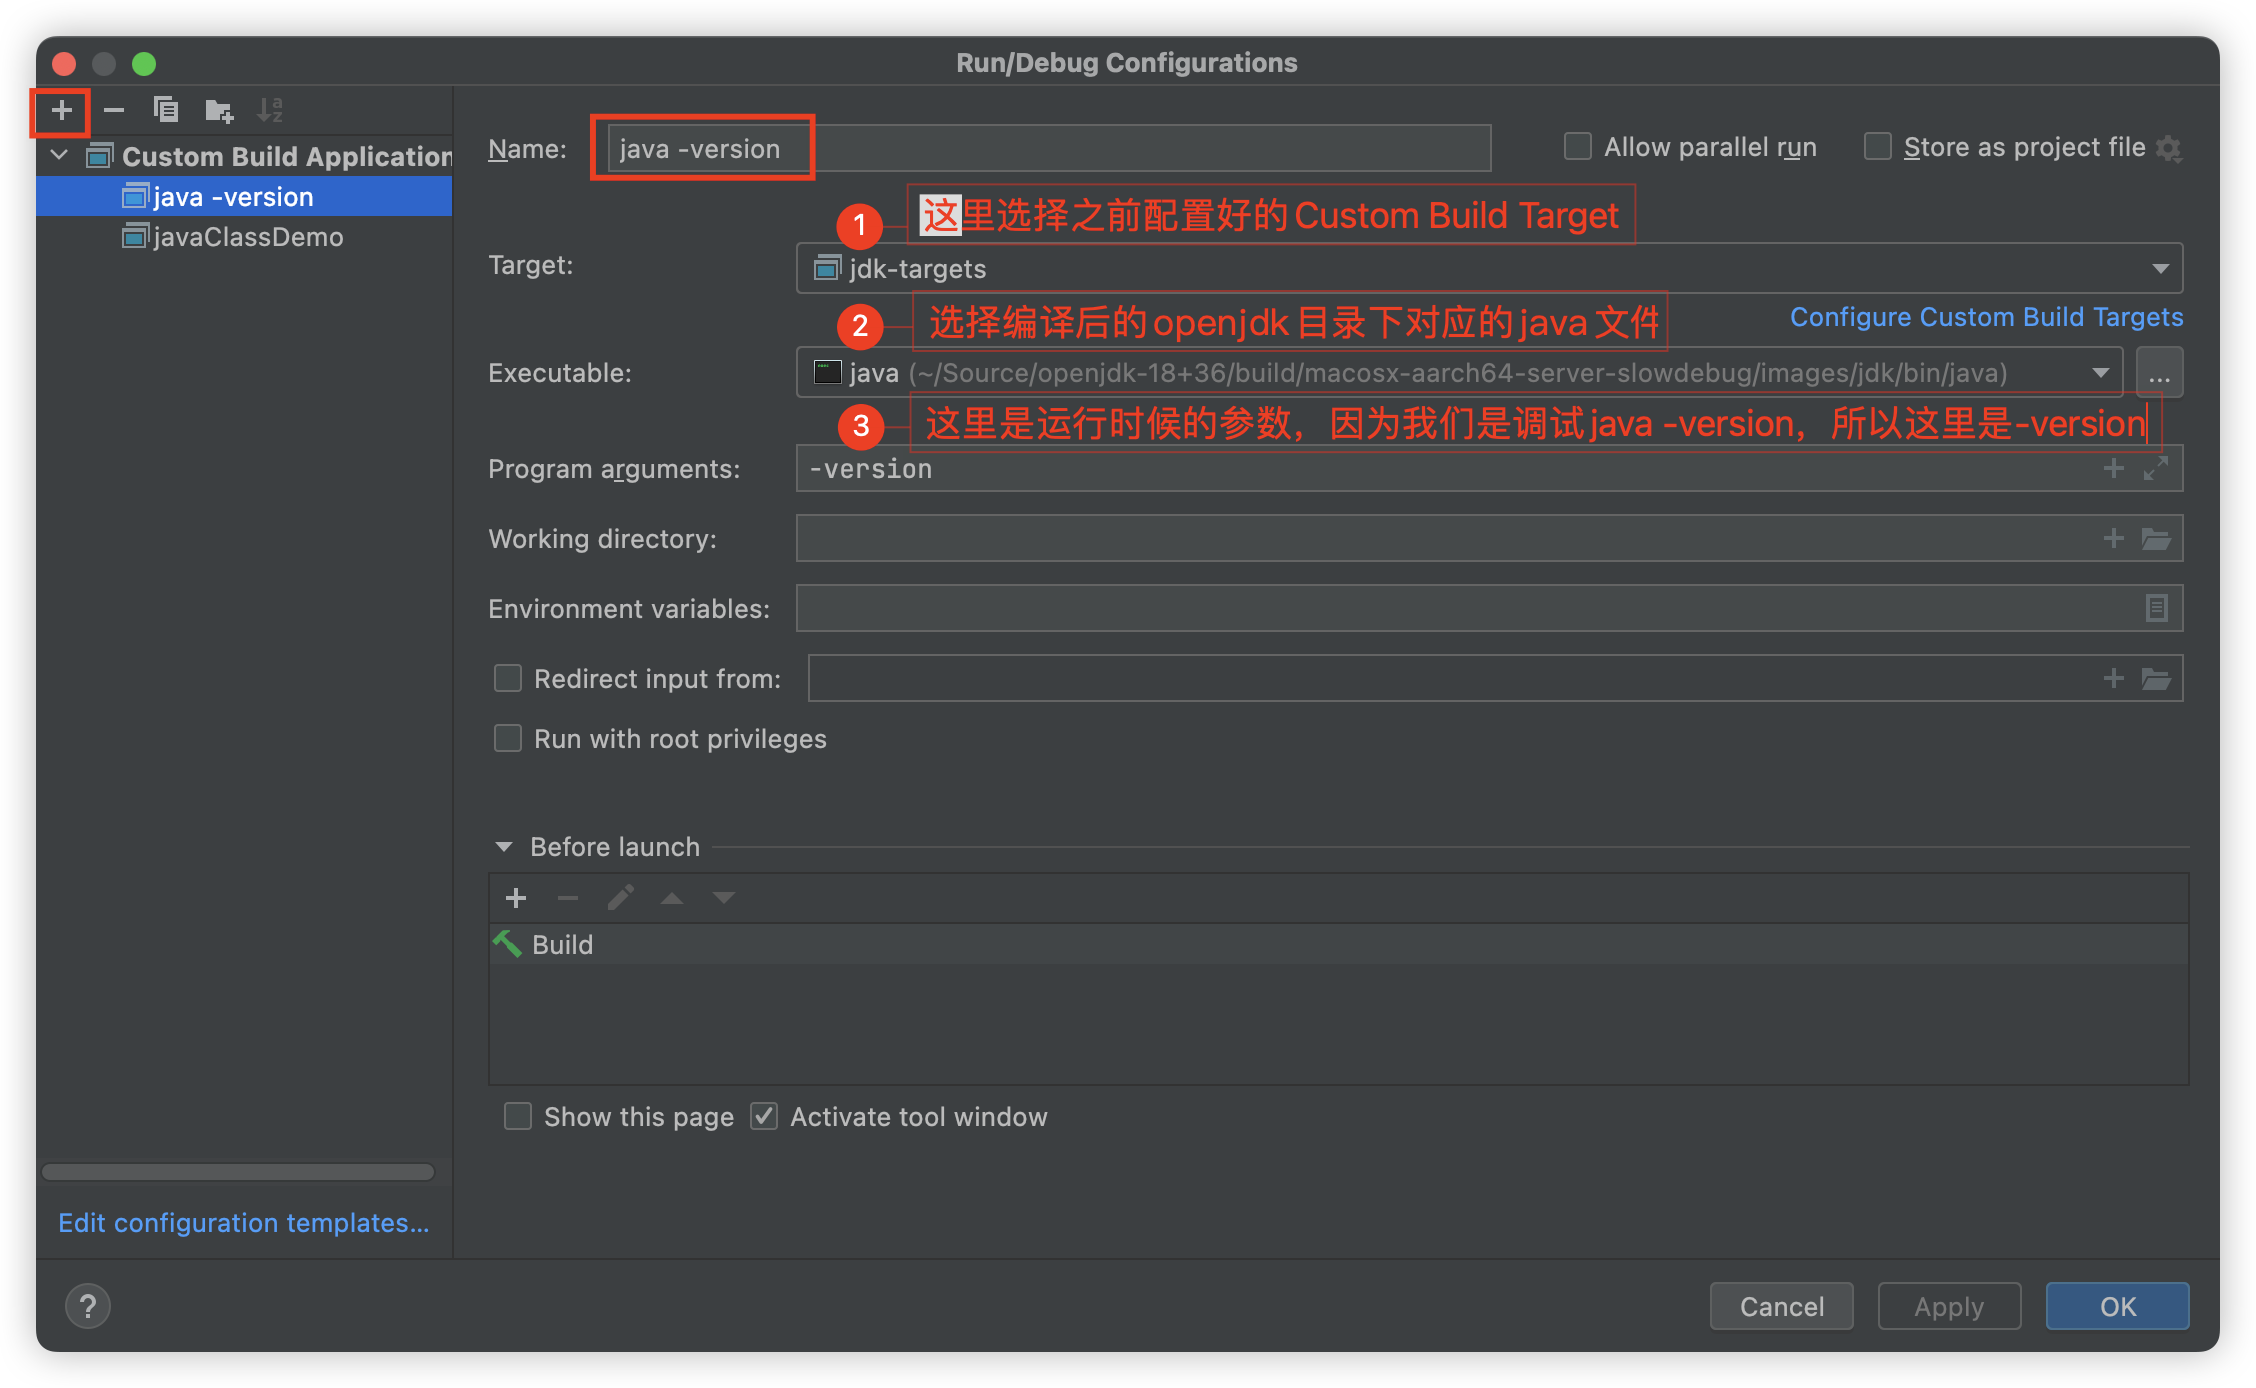Click the browse button next to Executable
This screenshot has height=1388, width=2256.
[2159, 374]
